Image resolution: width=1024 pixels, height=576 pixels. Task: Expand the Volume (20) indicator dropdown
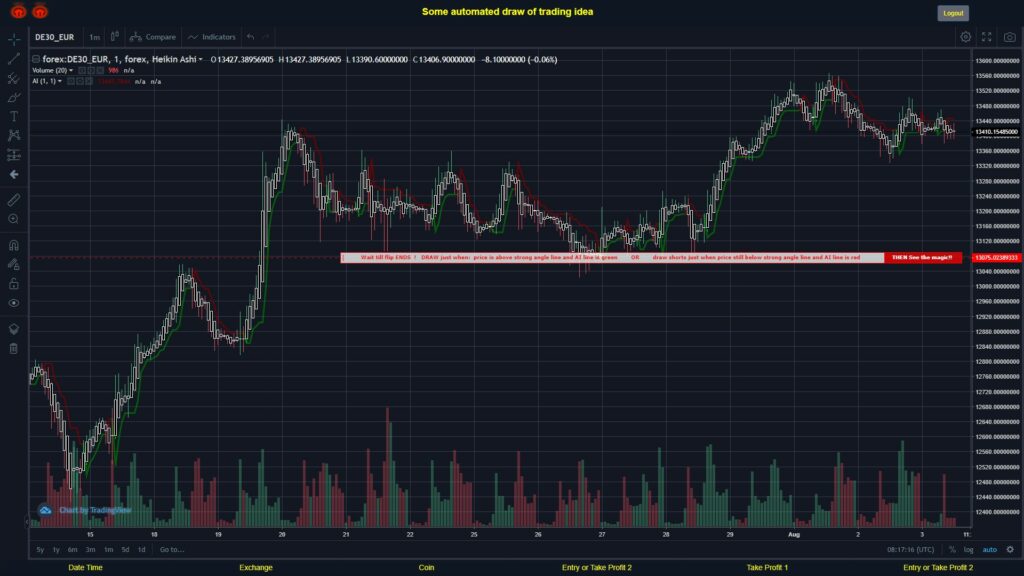click(70, 71)
